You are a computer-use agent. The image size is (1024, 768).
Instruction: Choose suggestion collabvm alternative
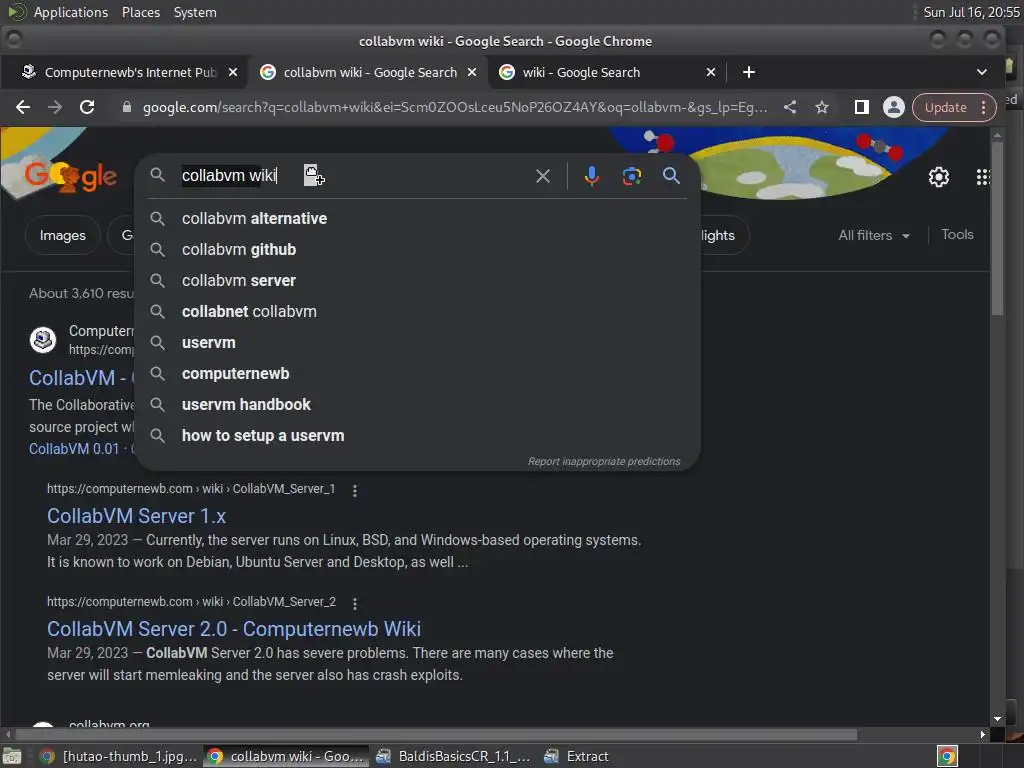coord(418,218)
